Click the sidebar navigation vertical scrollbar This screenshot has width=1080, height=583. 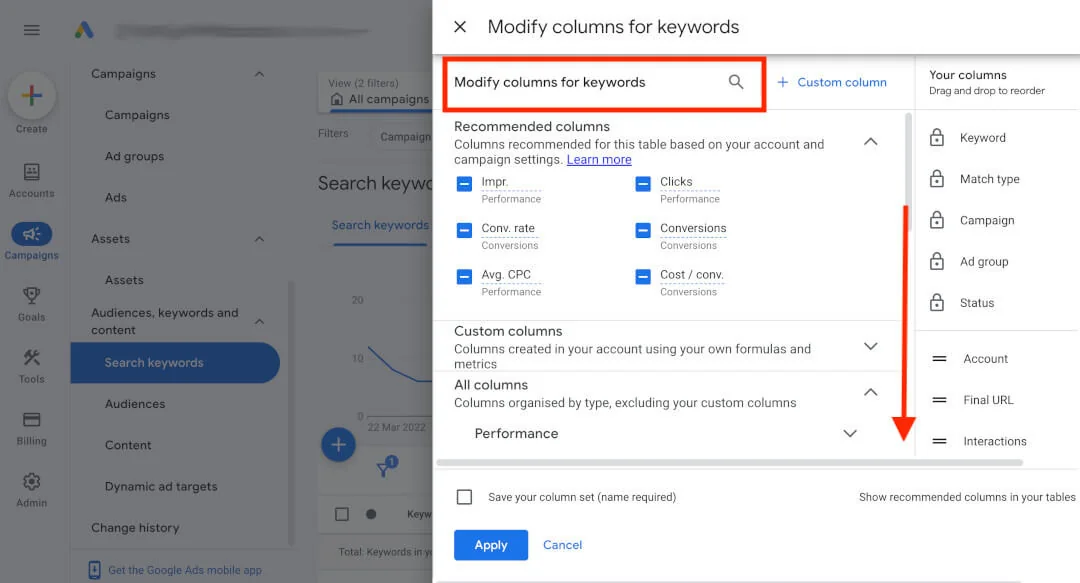tap(291, 413)
